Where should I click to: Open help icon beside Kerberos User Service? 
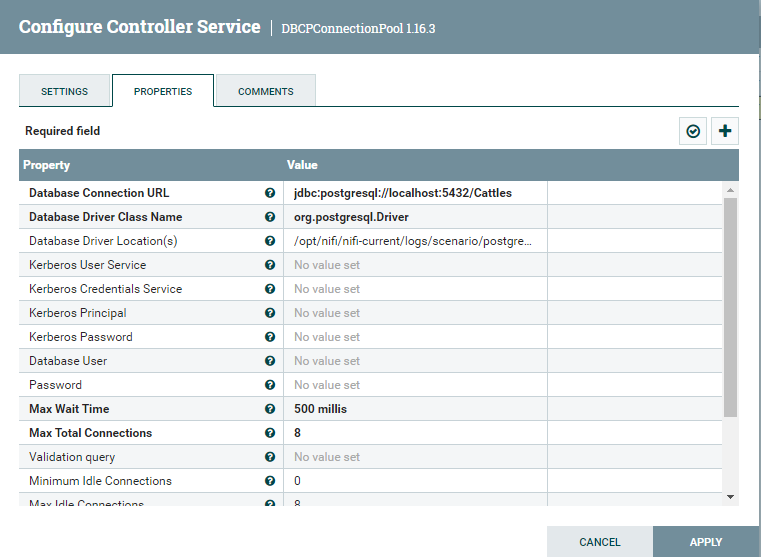click(270, 265)
